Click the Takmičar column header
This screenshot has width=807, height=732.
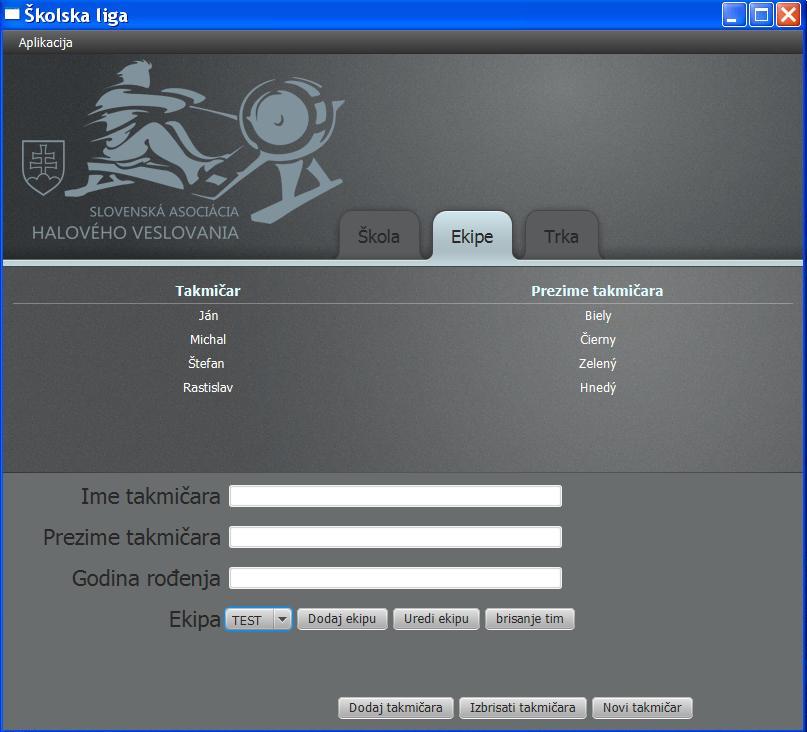208,291
